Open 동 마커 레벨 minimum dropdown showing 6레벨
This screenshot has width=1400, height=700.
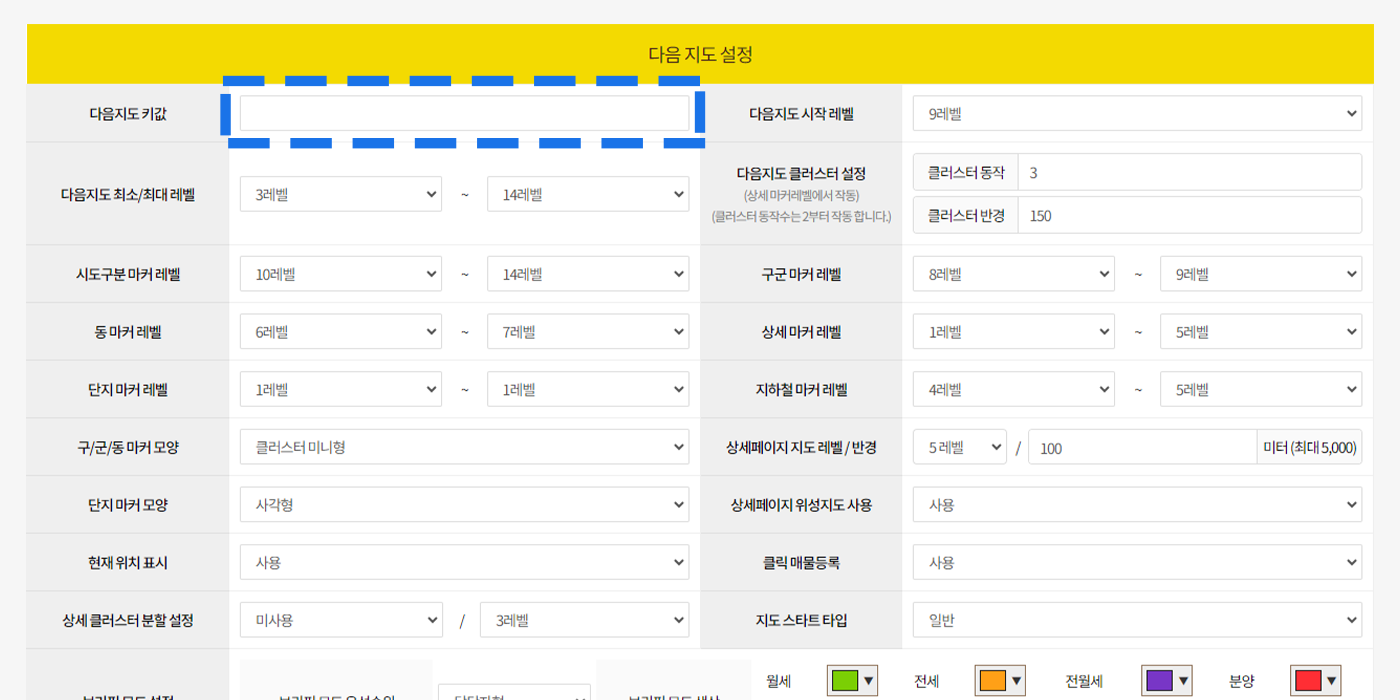[340, 332]
